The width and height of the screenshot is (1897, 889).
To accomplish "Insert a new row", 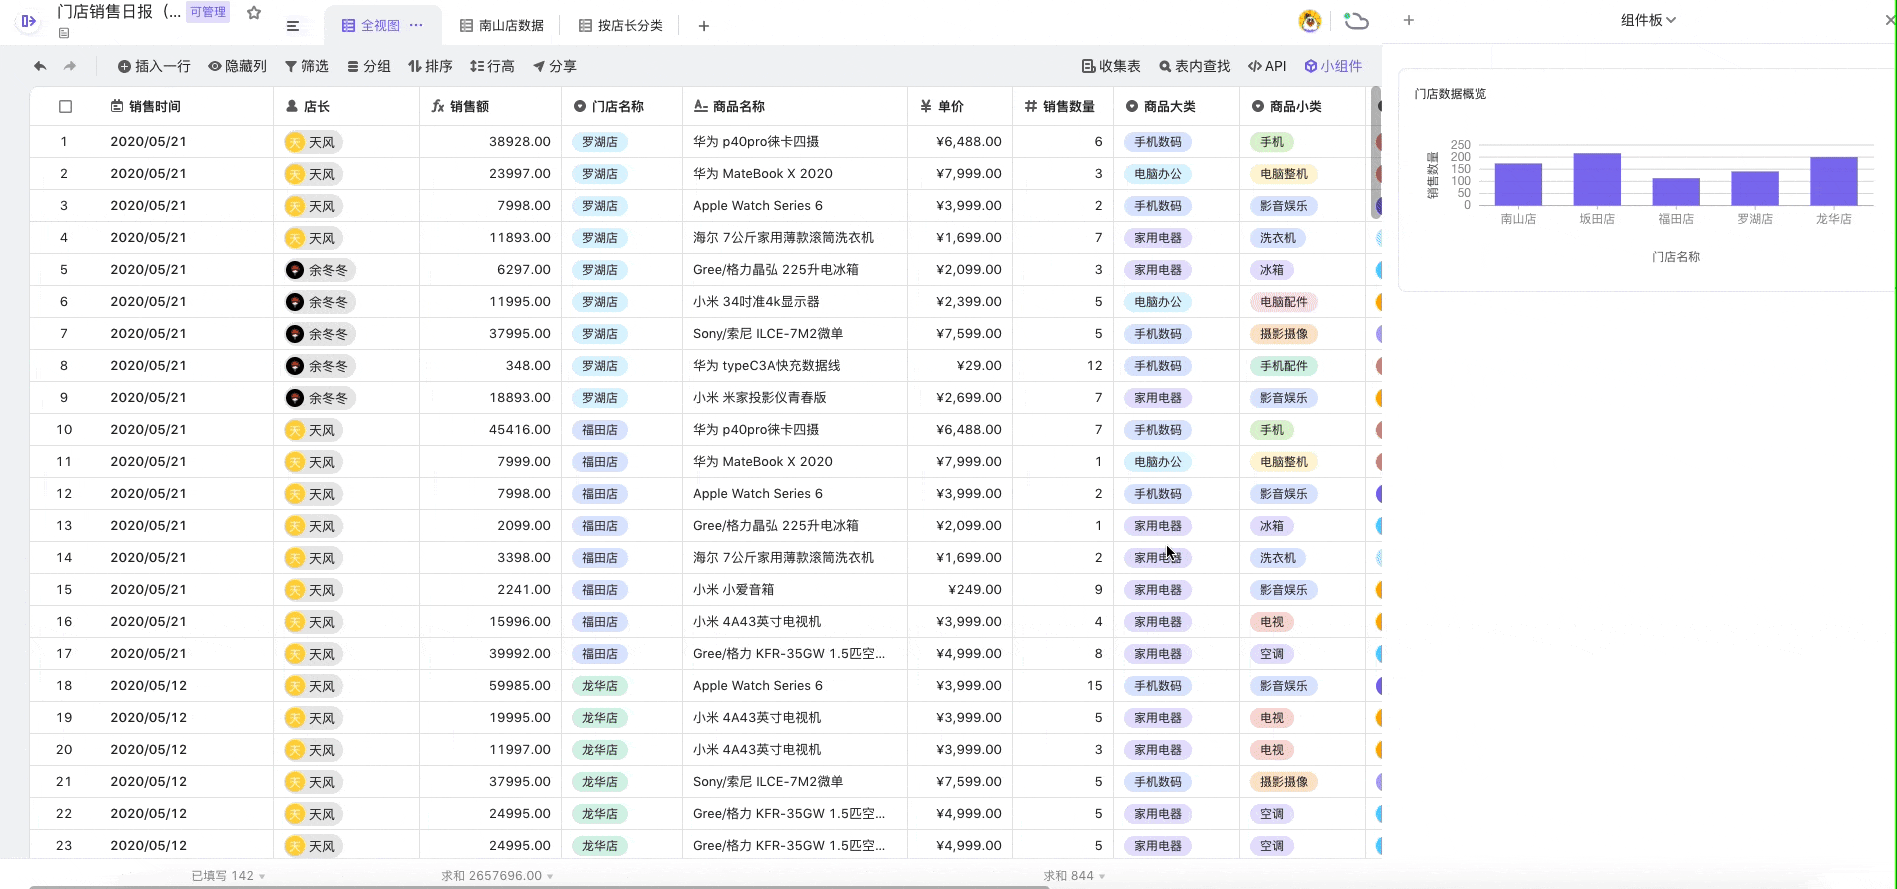I will 154,66.
